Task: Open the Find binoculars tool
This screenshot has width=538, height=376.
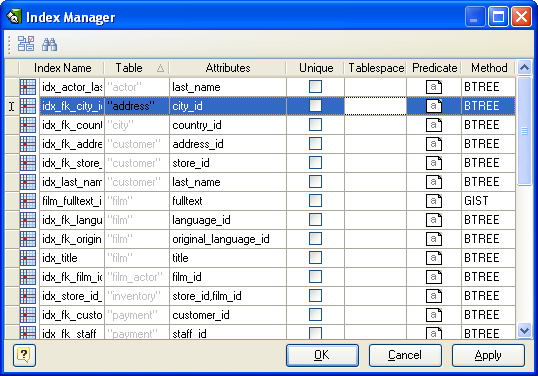Action: pos(49,45)
